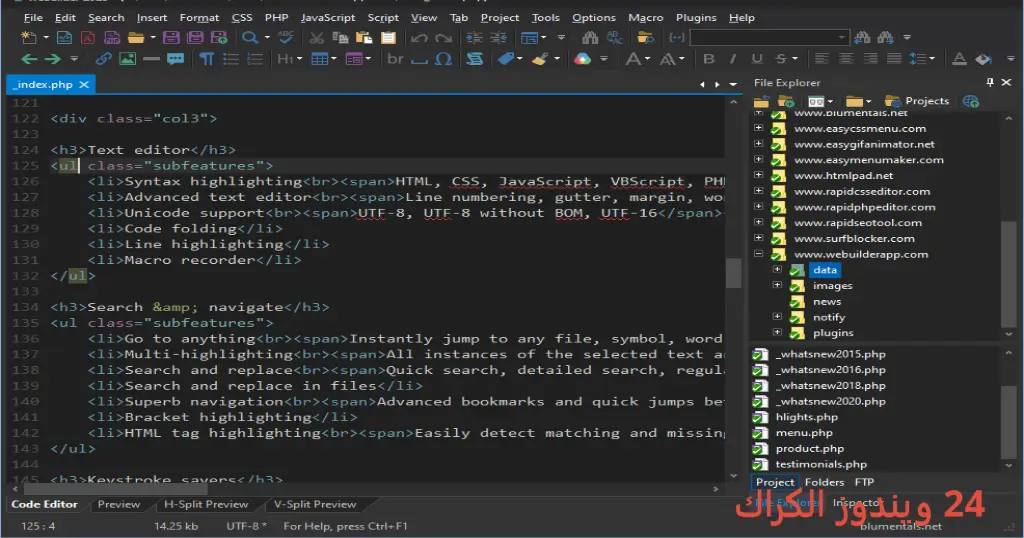
Task: Open the Insert Table dropdown
Action: 334,59
